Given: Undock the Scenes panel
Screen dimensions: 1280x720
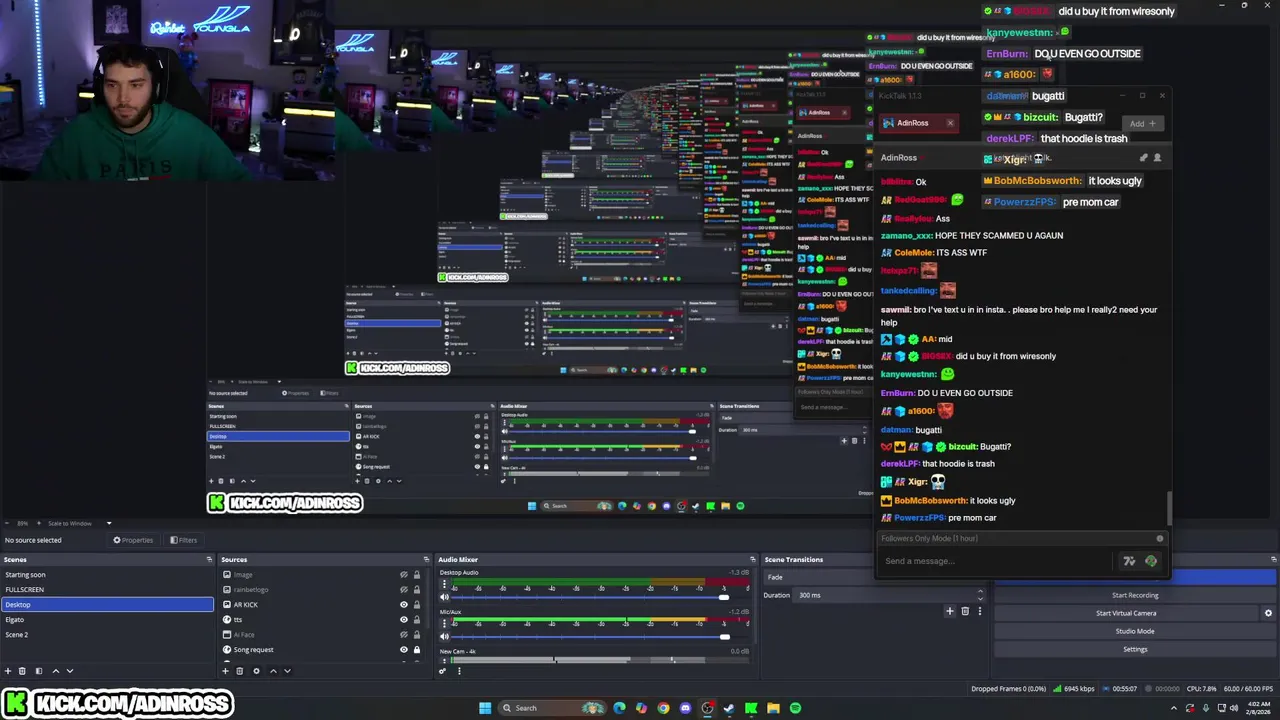Looking at the screenshot, I should tap(209, 559).
